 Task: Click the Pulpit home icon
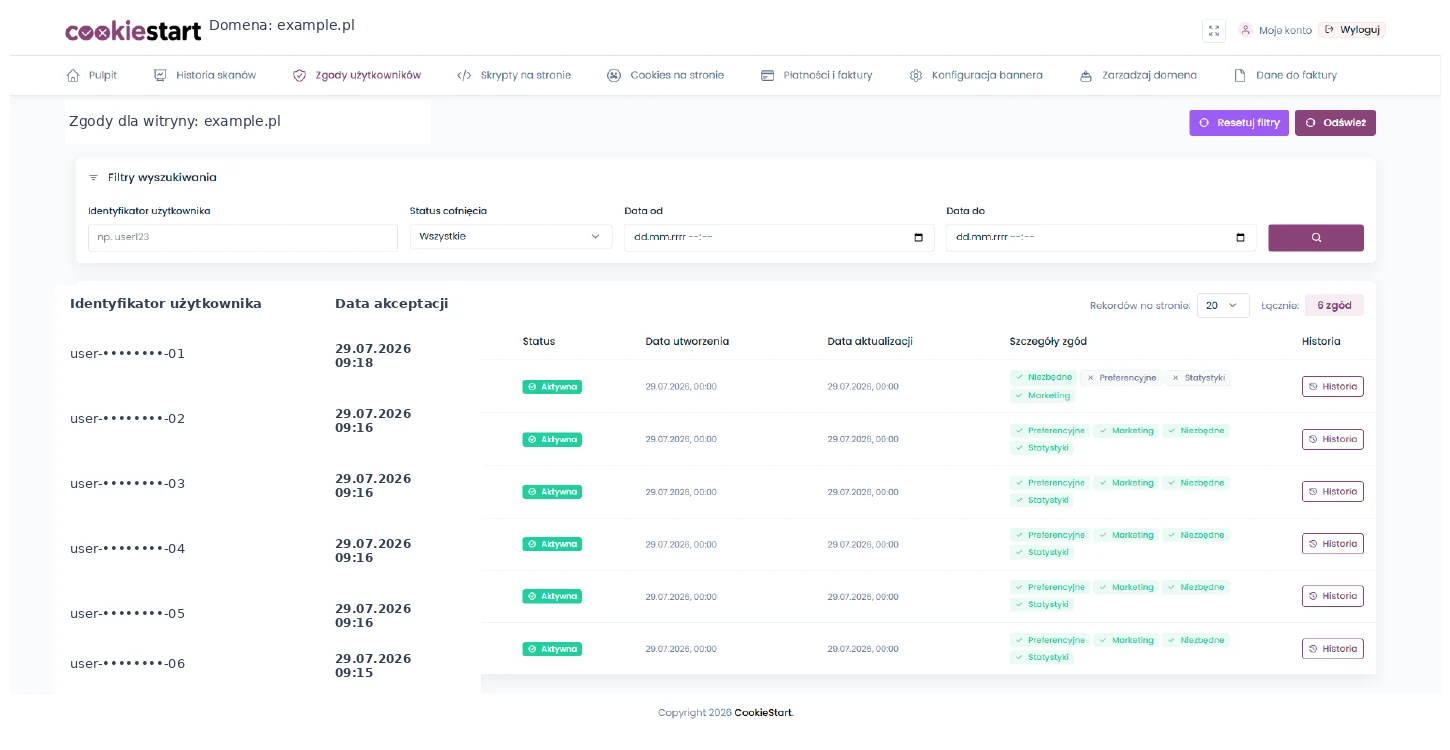click(73, 75)
